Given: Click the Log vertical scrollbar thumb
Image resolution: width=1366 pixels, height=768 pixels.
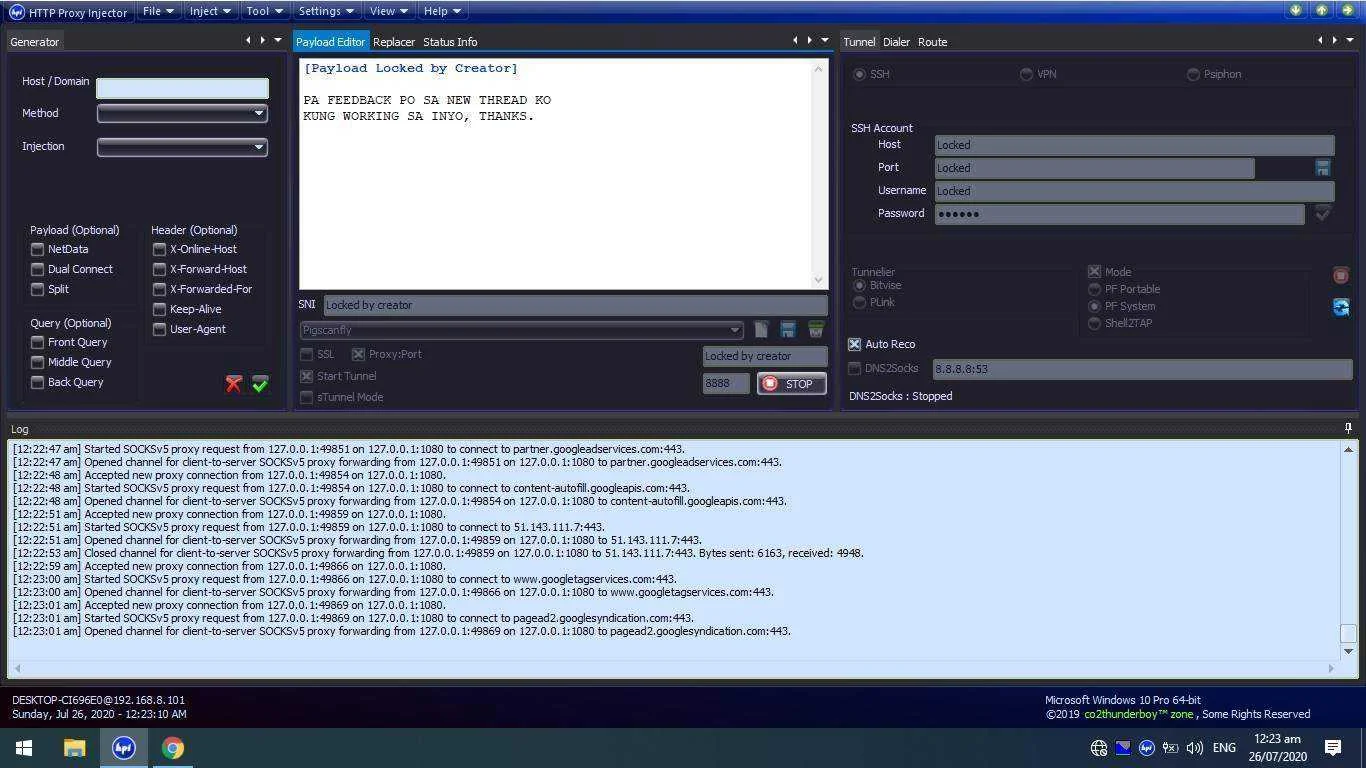Looking at the screenshot, I should pyautogui.click(x=1348, y=634).
